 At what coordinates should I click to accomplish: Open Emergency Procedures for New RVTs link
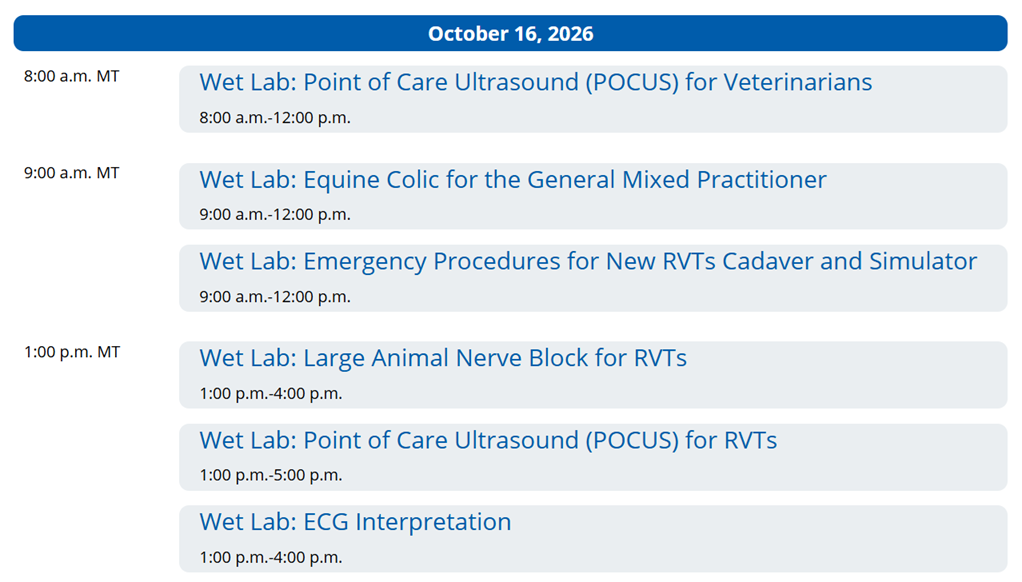click(588, 261)
